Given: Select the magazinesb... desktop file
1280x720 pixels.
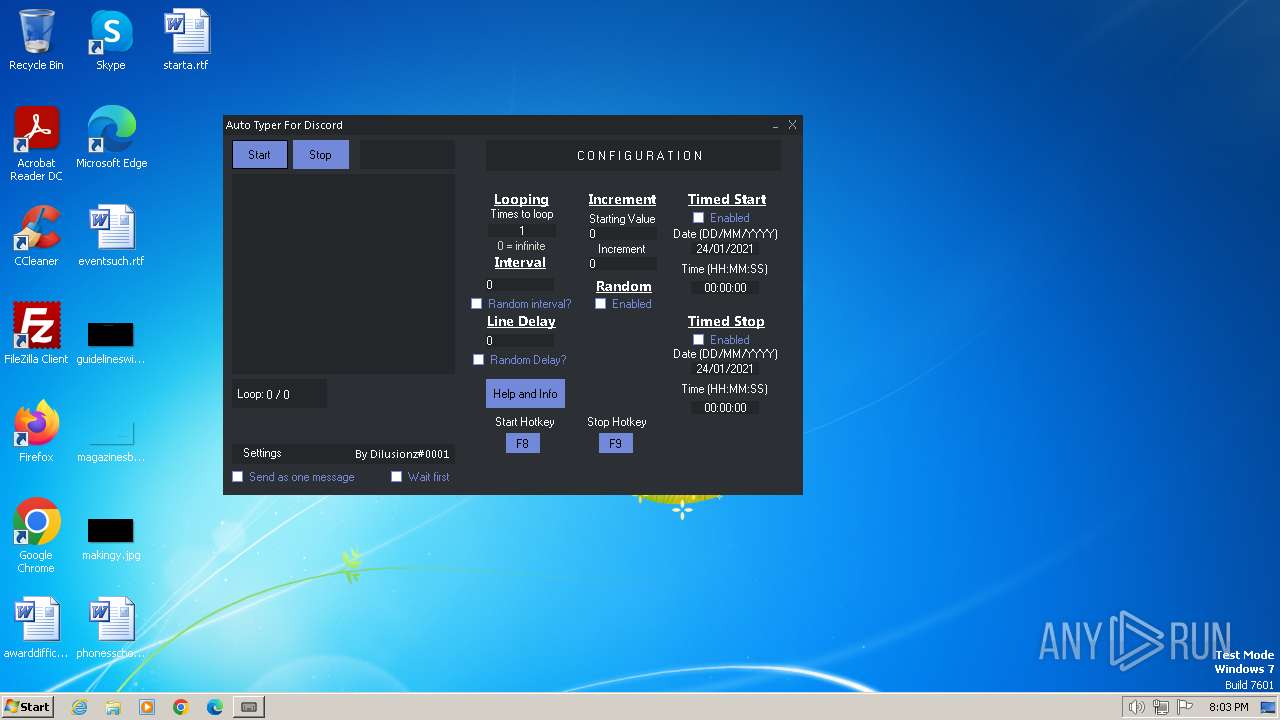Looking at the screenshot, I should click(x=111, y=440).
